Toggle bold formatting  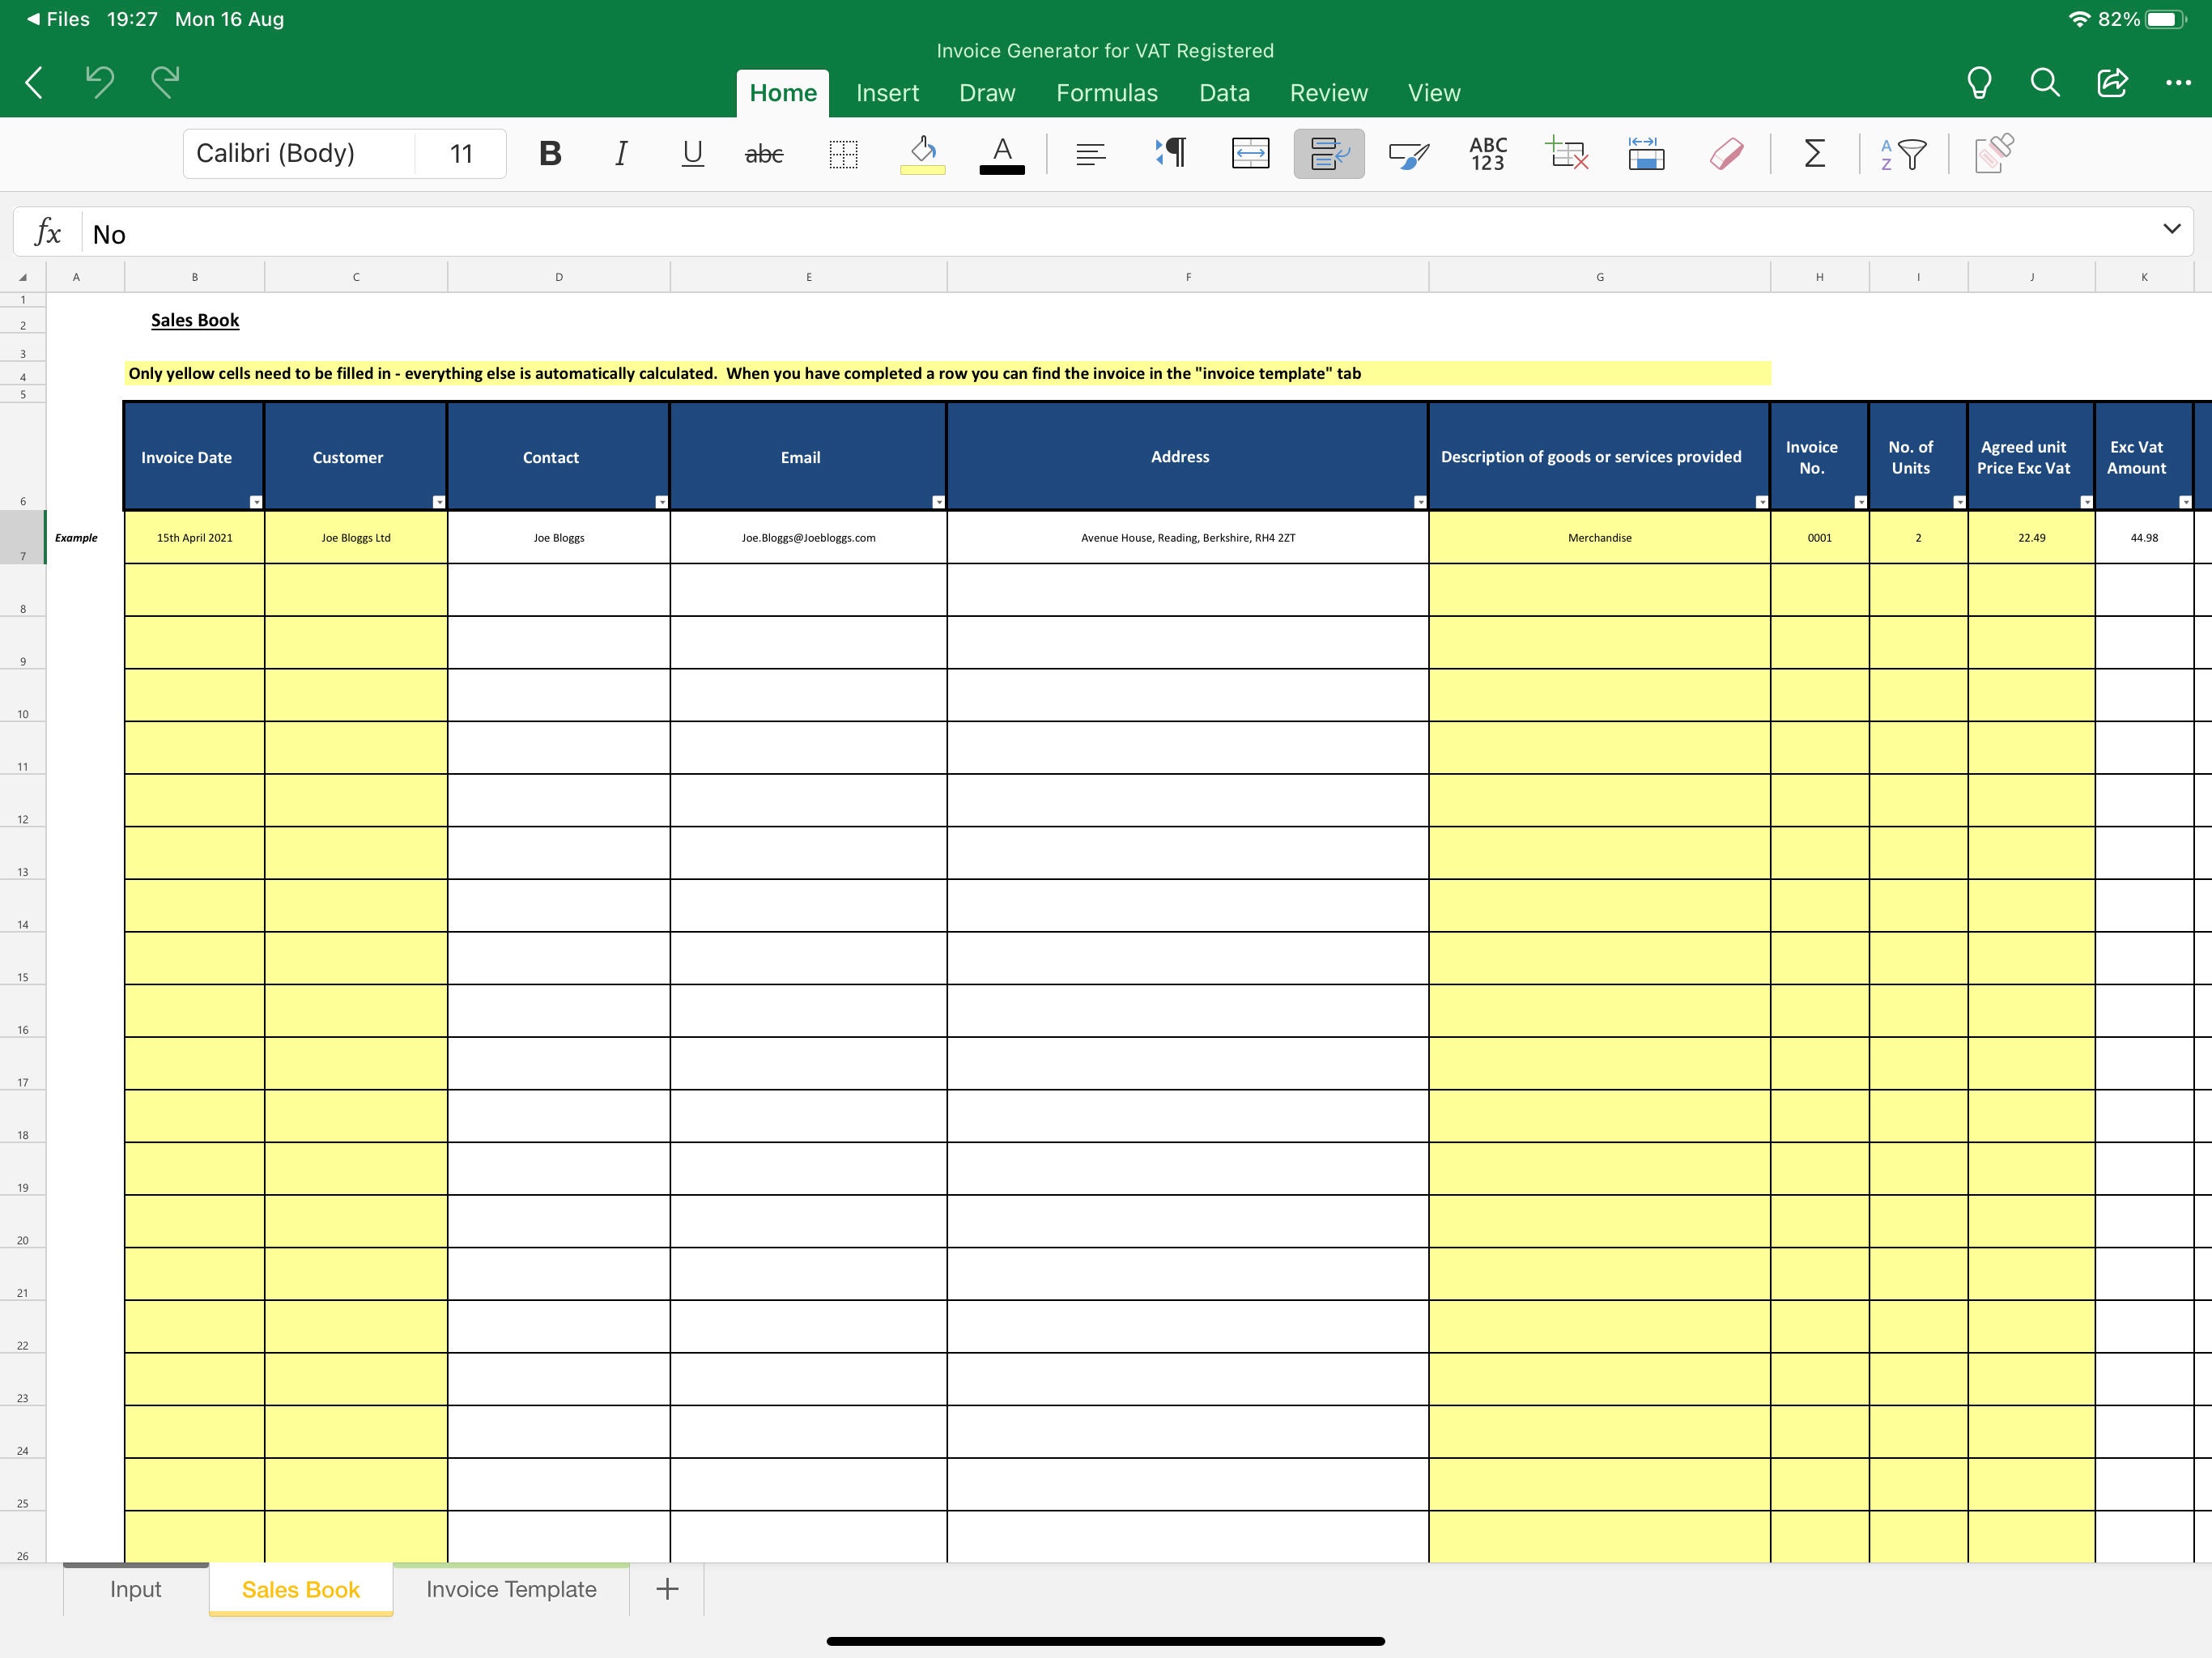point(550,153)
